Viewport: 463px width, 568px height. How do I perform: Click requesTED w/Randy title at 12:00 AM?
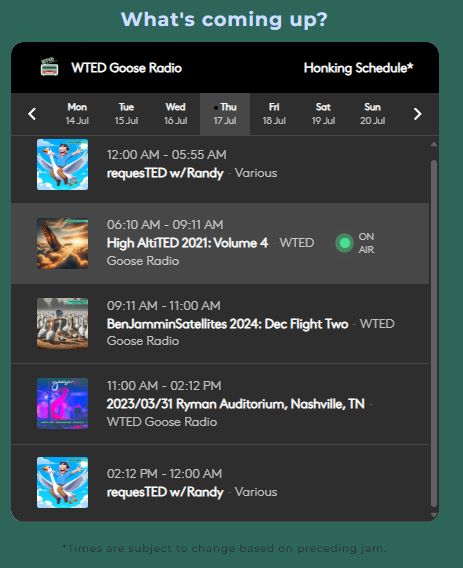(165, 173)
